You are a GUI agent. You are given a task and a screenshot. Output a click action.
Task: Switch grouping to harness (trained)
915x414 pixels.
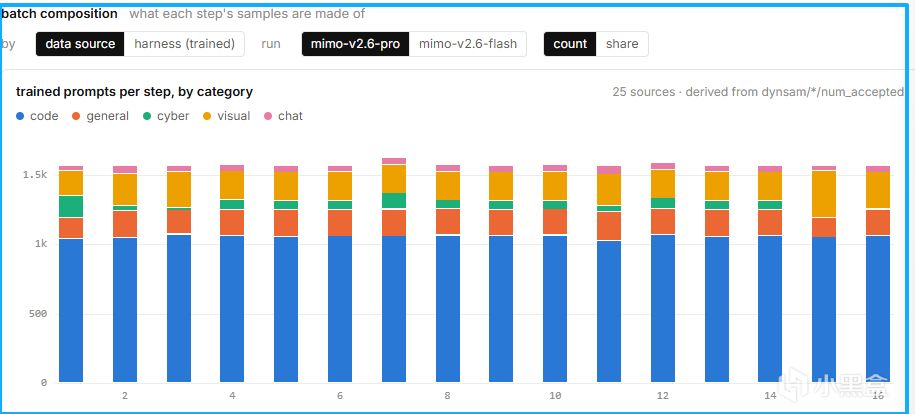pos(184,44)
